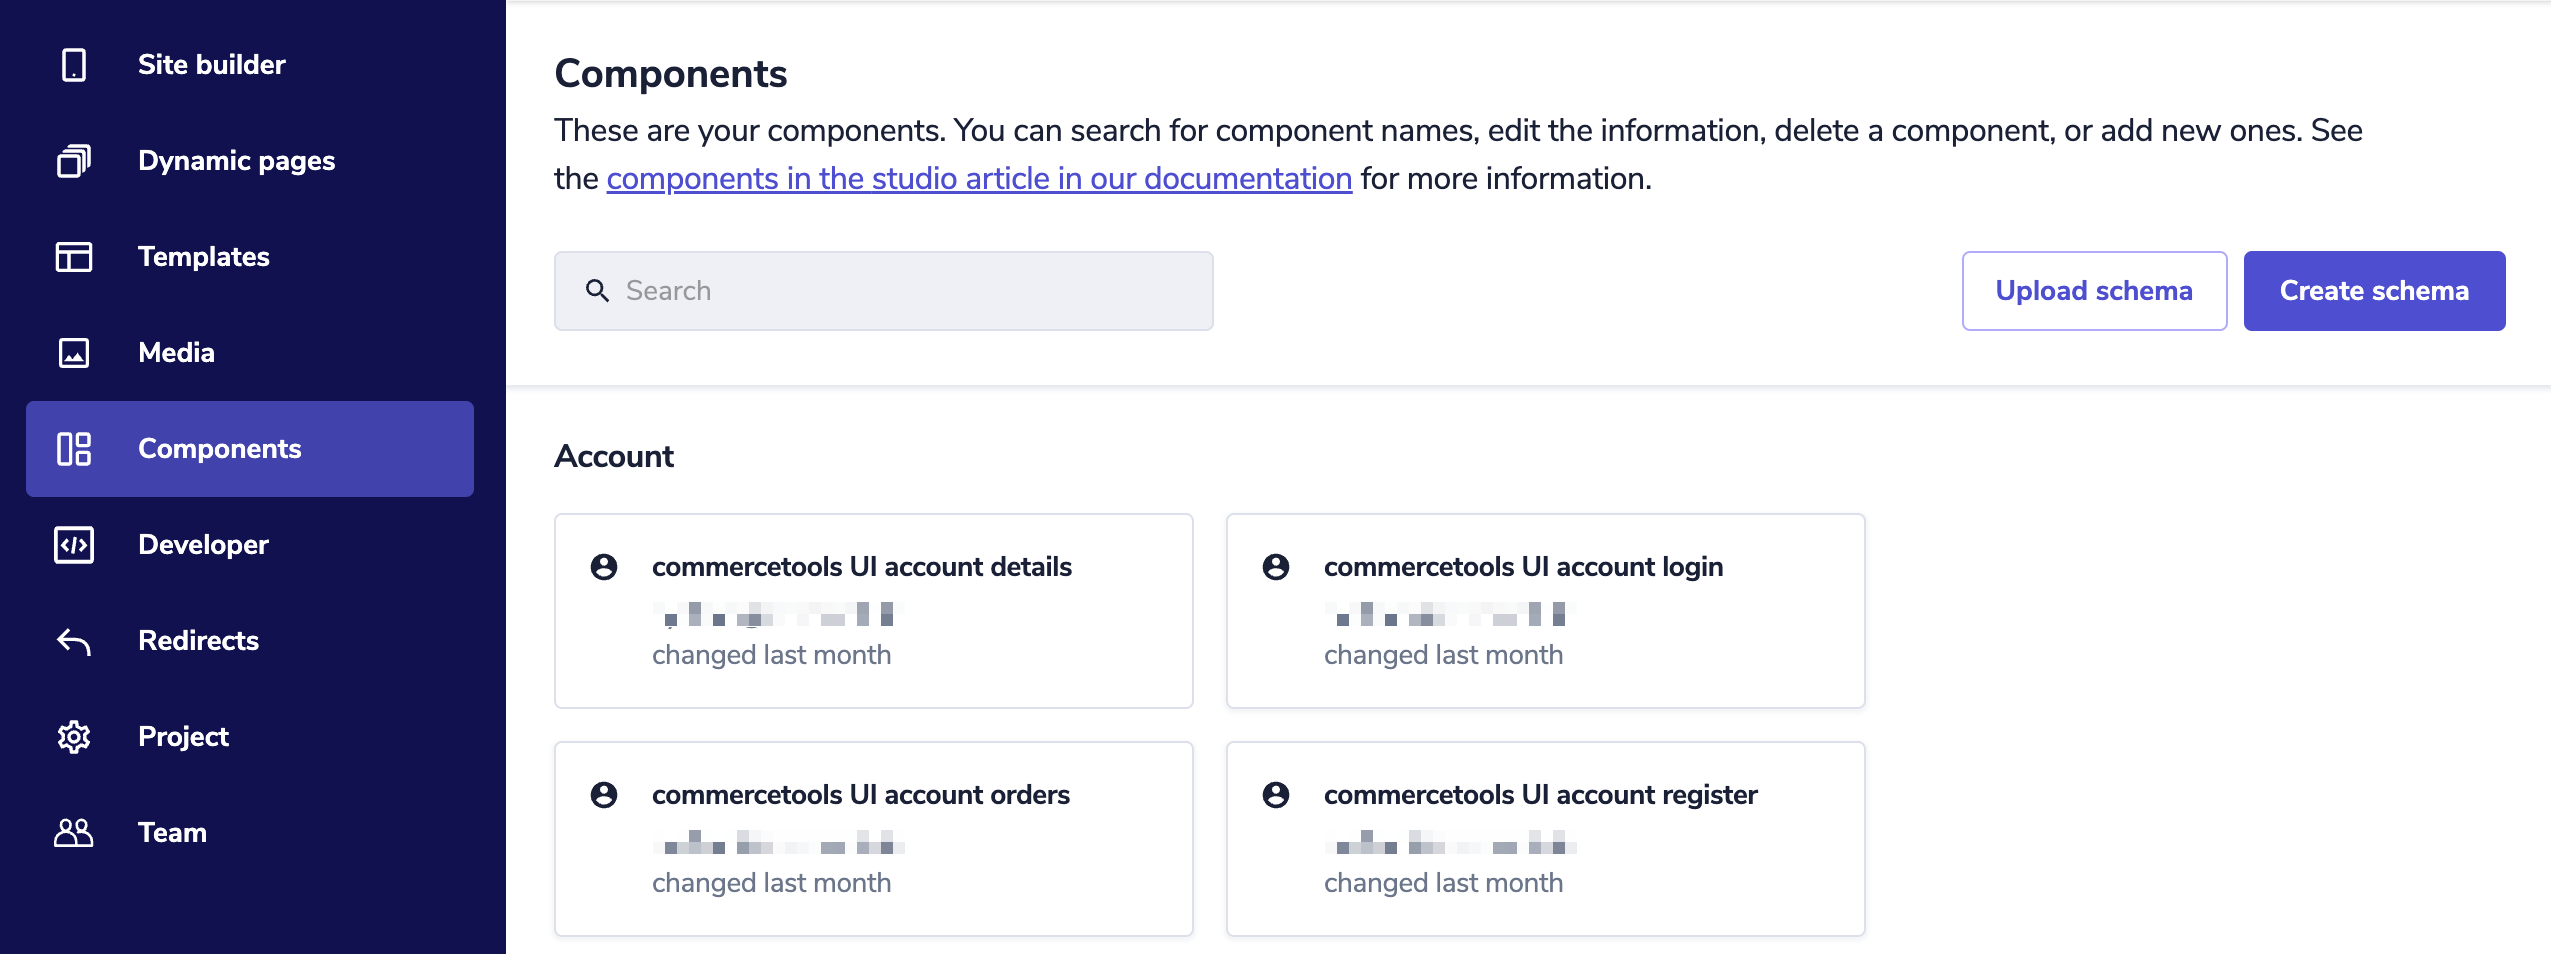This screenshot has height=954, width=2551.
Task: Click the Developer code-bracket icon
Action: click(74, 545)
